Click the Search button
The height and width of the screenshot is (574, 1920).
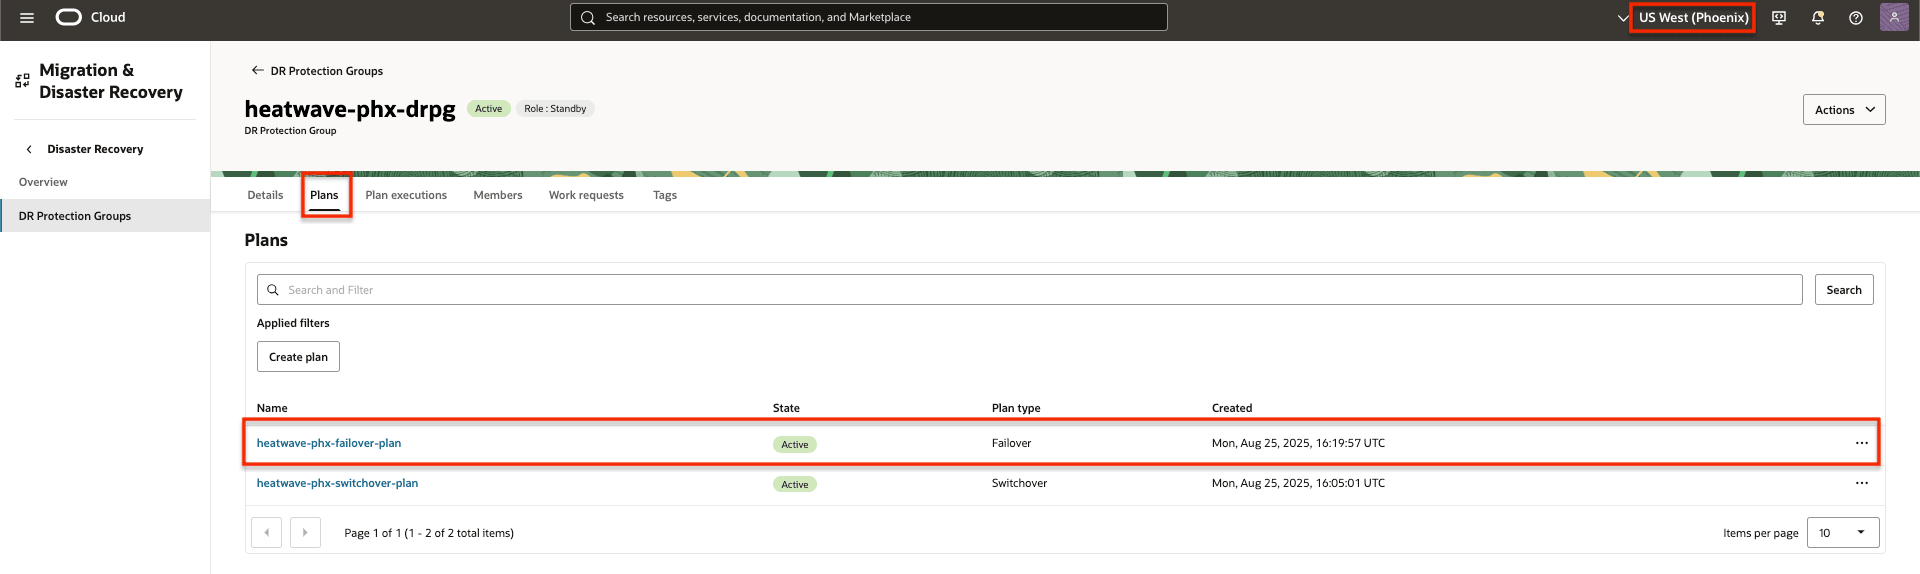pos(1844,290)
